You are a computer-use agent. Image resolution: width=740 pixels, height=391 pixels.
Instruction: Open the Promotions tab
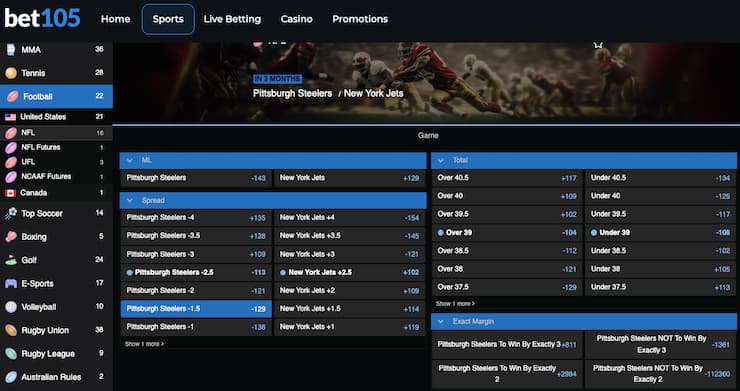(x=360, y=19)
